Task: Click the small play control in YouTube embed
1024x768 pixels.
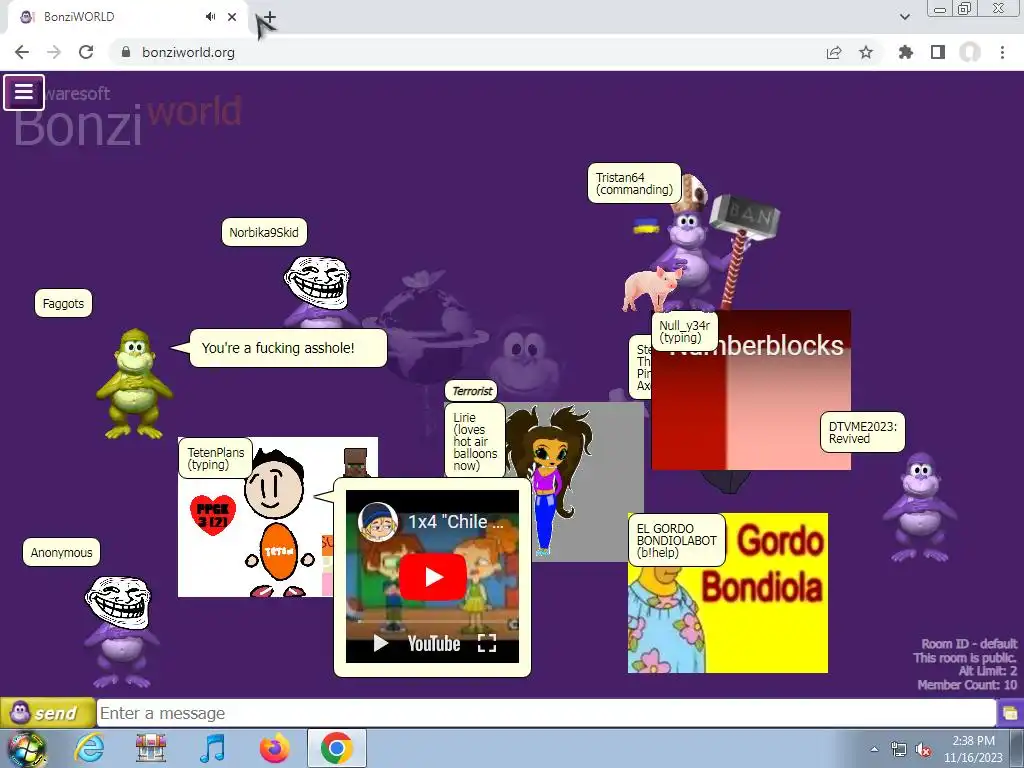Action: coord(380,643)
